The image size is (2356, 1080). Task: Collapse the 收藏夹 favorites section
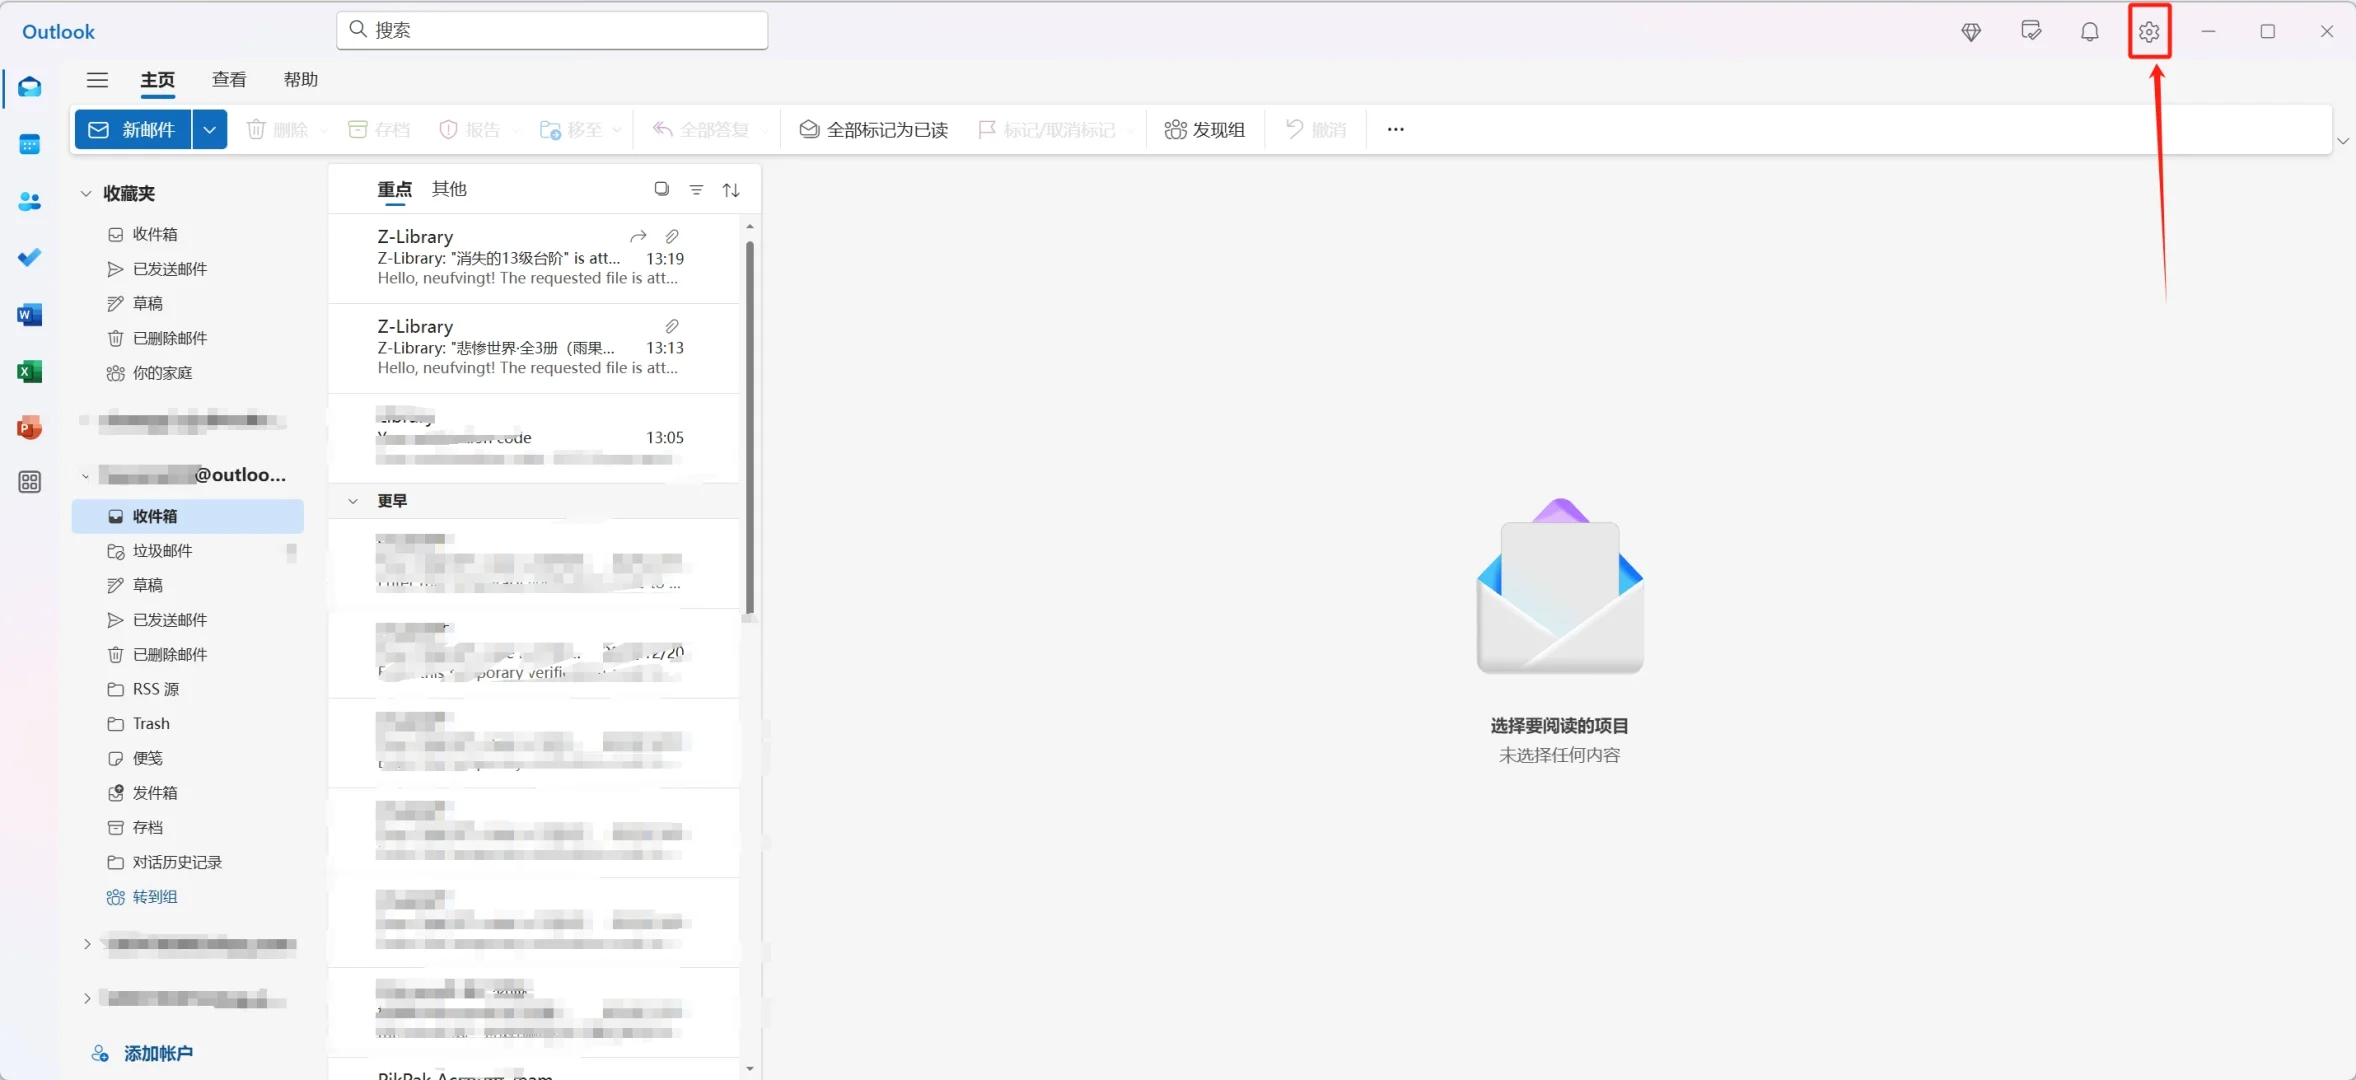coord(86,193)
